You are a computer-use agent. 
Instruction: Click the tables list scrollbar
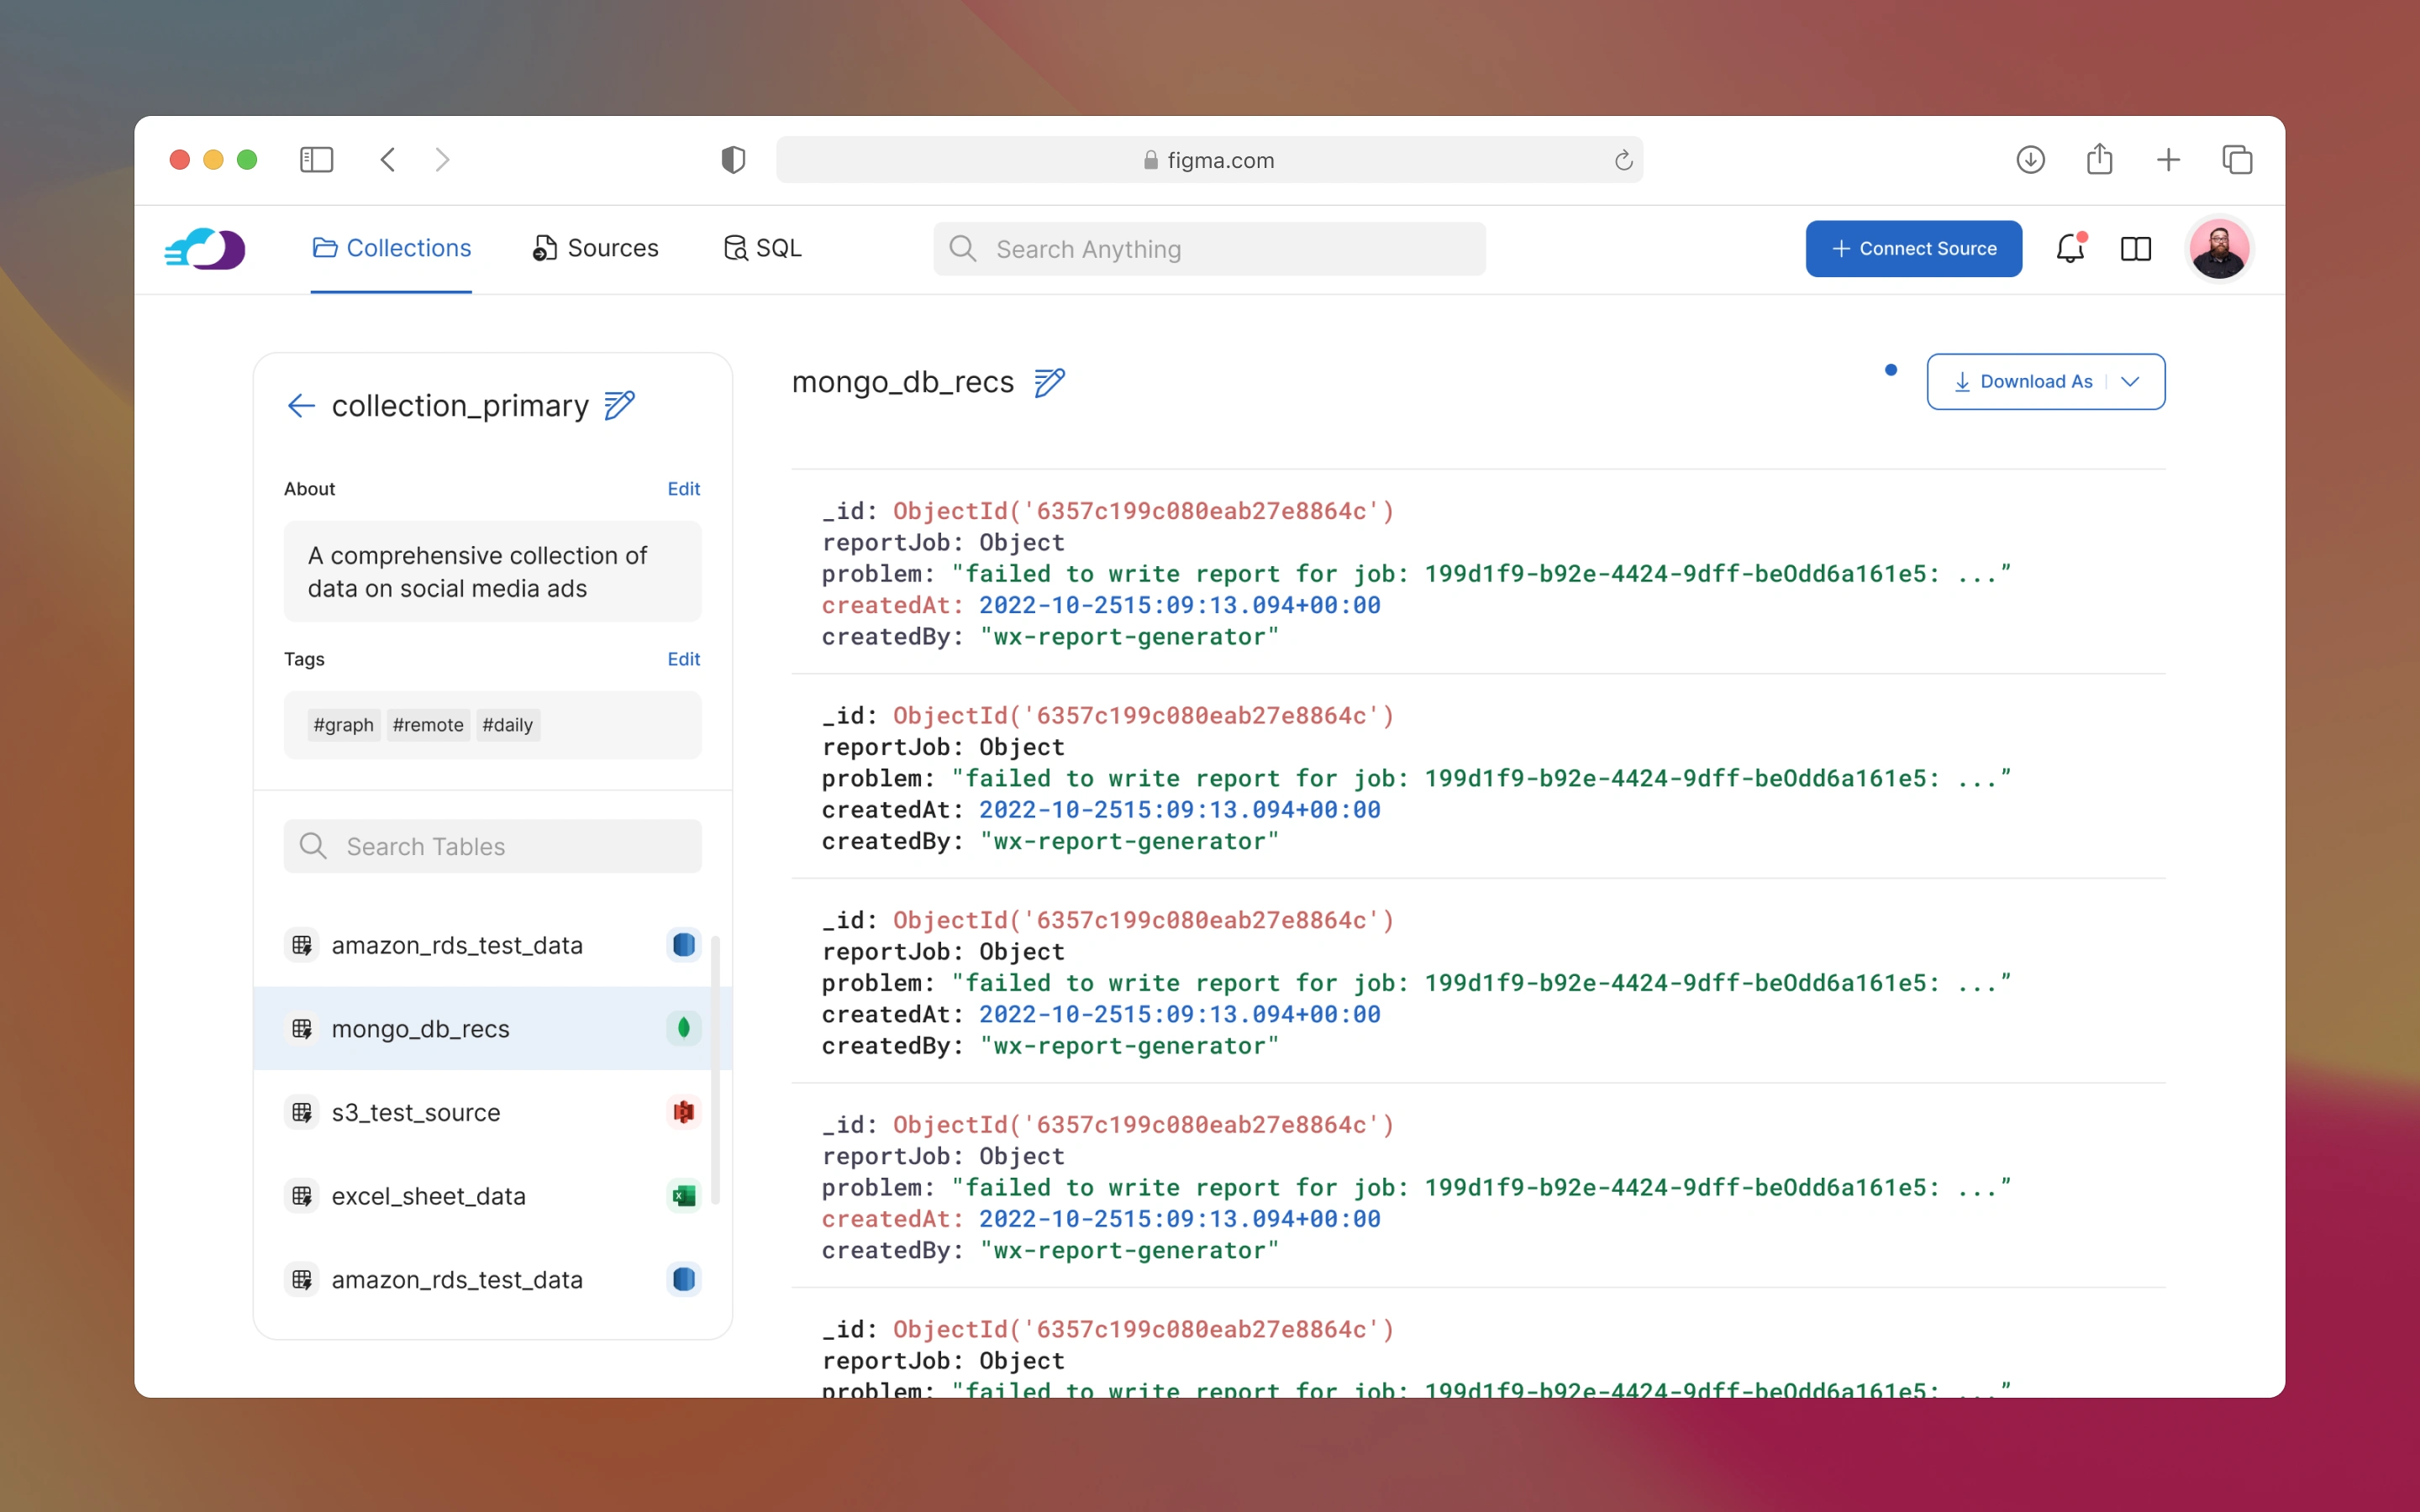click(x=716, y=1070)
